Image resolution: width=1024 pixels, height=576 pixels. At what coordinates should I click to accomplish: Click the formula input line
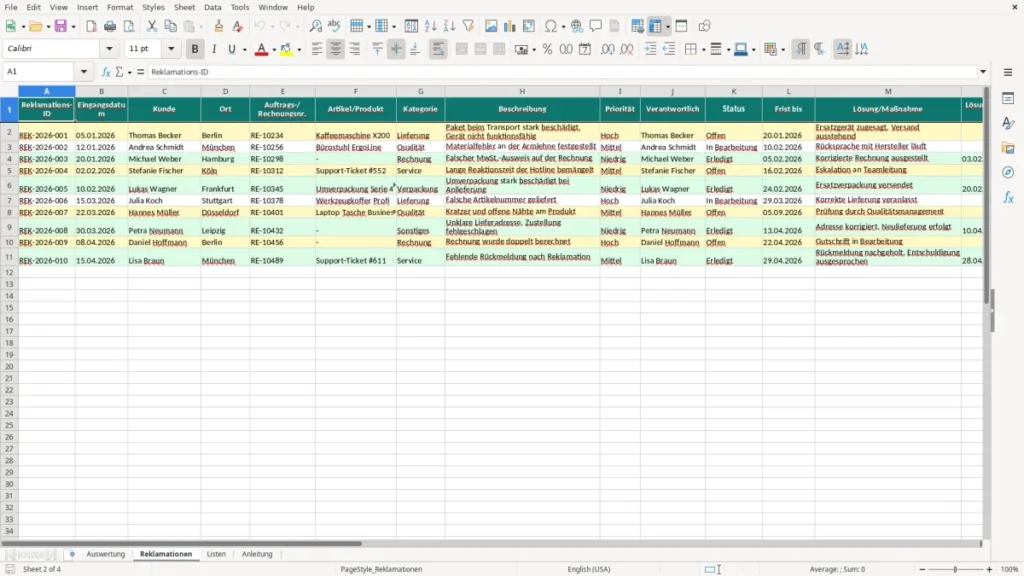[x=562, y=72]
